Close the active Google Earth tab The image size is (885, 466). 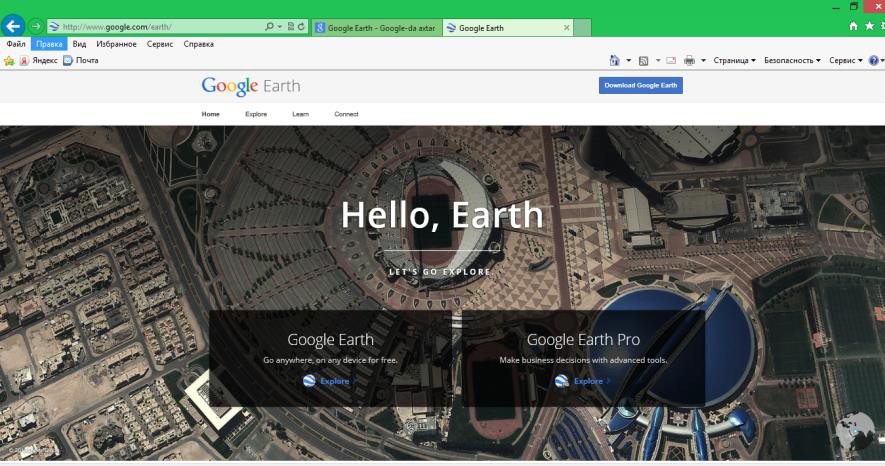567,28
